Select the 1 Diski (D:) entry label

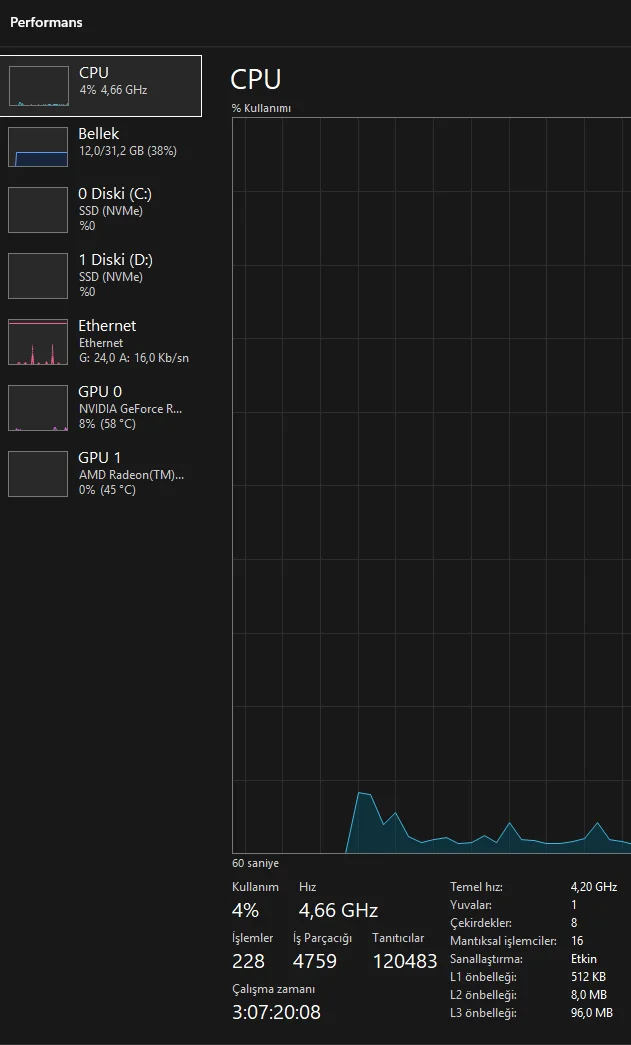[115, 260]
